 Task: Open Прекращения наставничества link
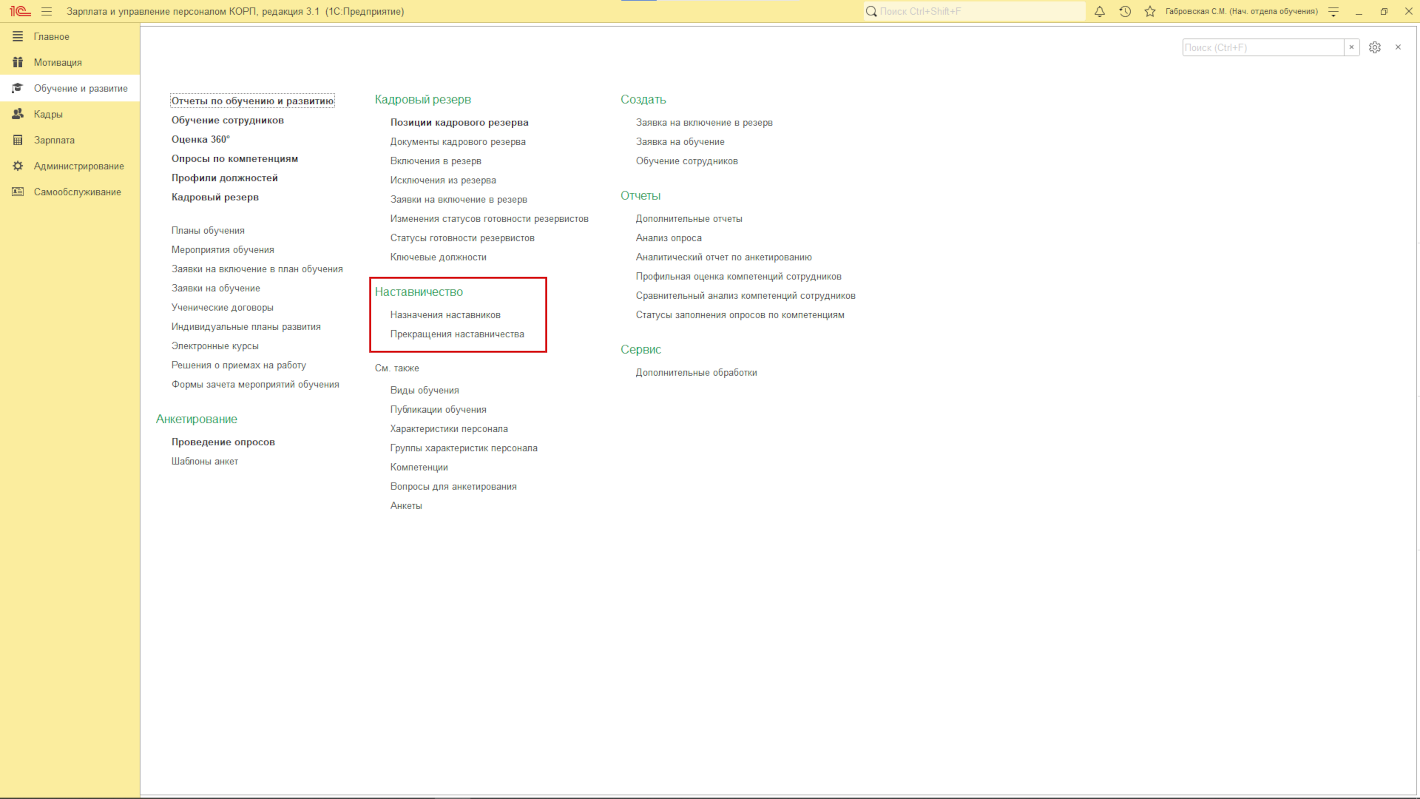tap(457, 334)
